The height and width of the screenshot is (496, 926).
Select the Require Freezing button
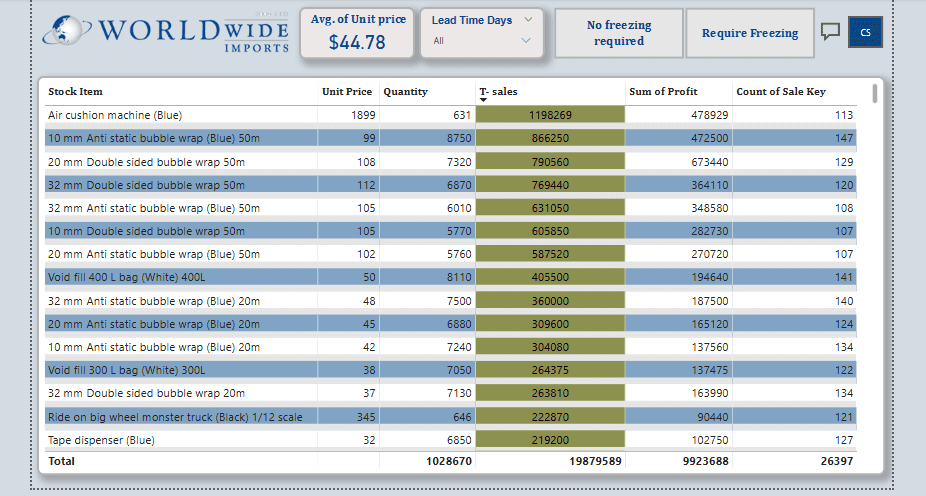[749, 33]
